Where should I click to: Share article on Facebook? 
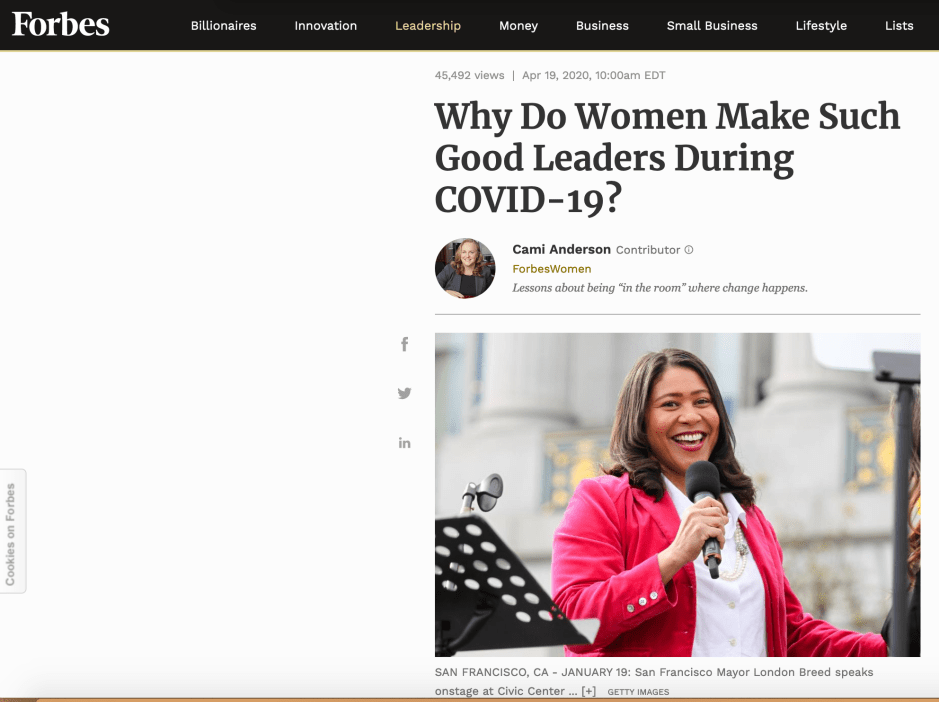point(404,344)
